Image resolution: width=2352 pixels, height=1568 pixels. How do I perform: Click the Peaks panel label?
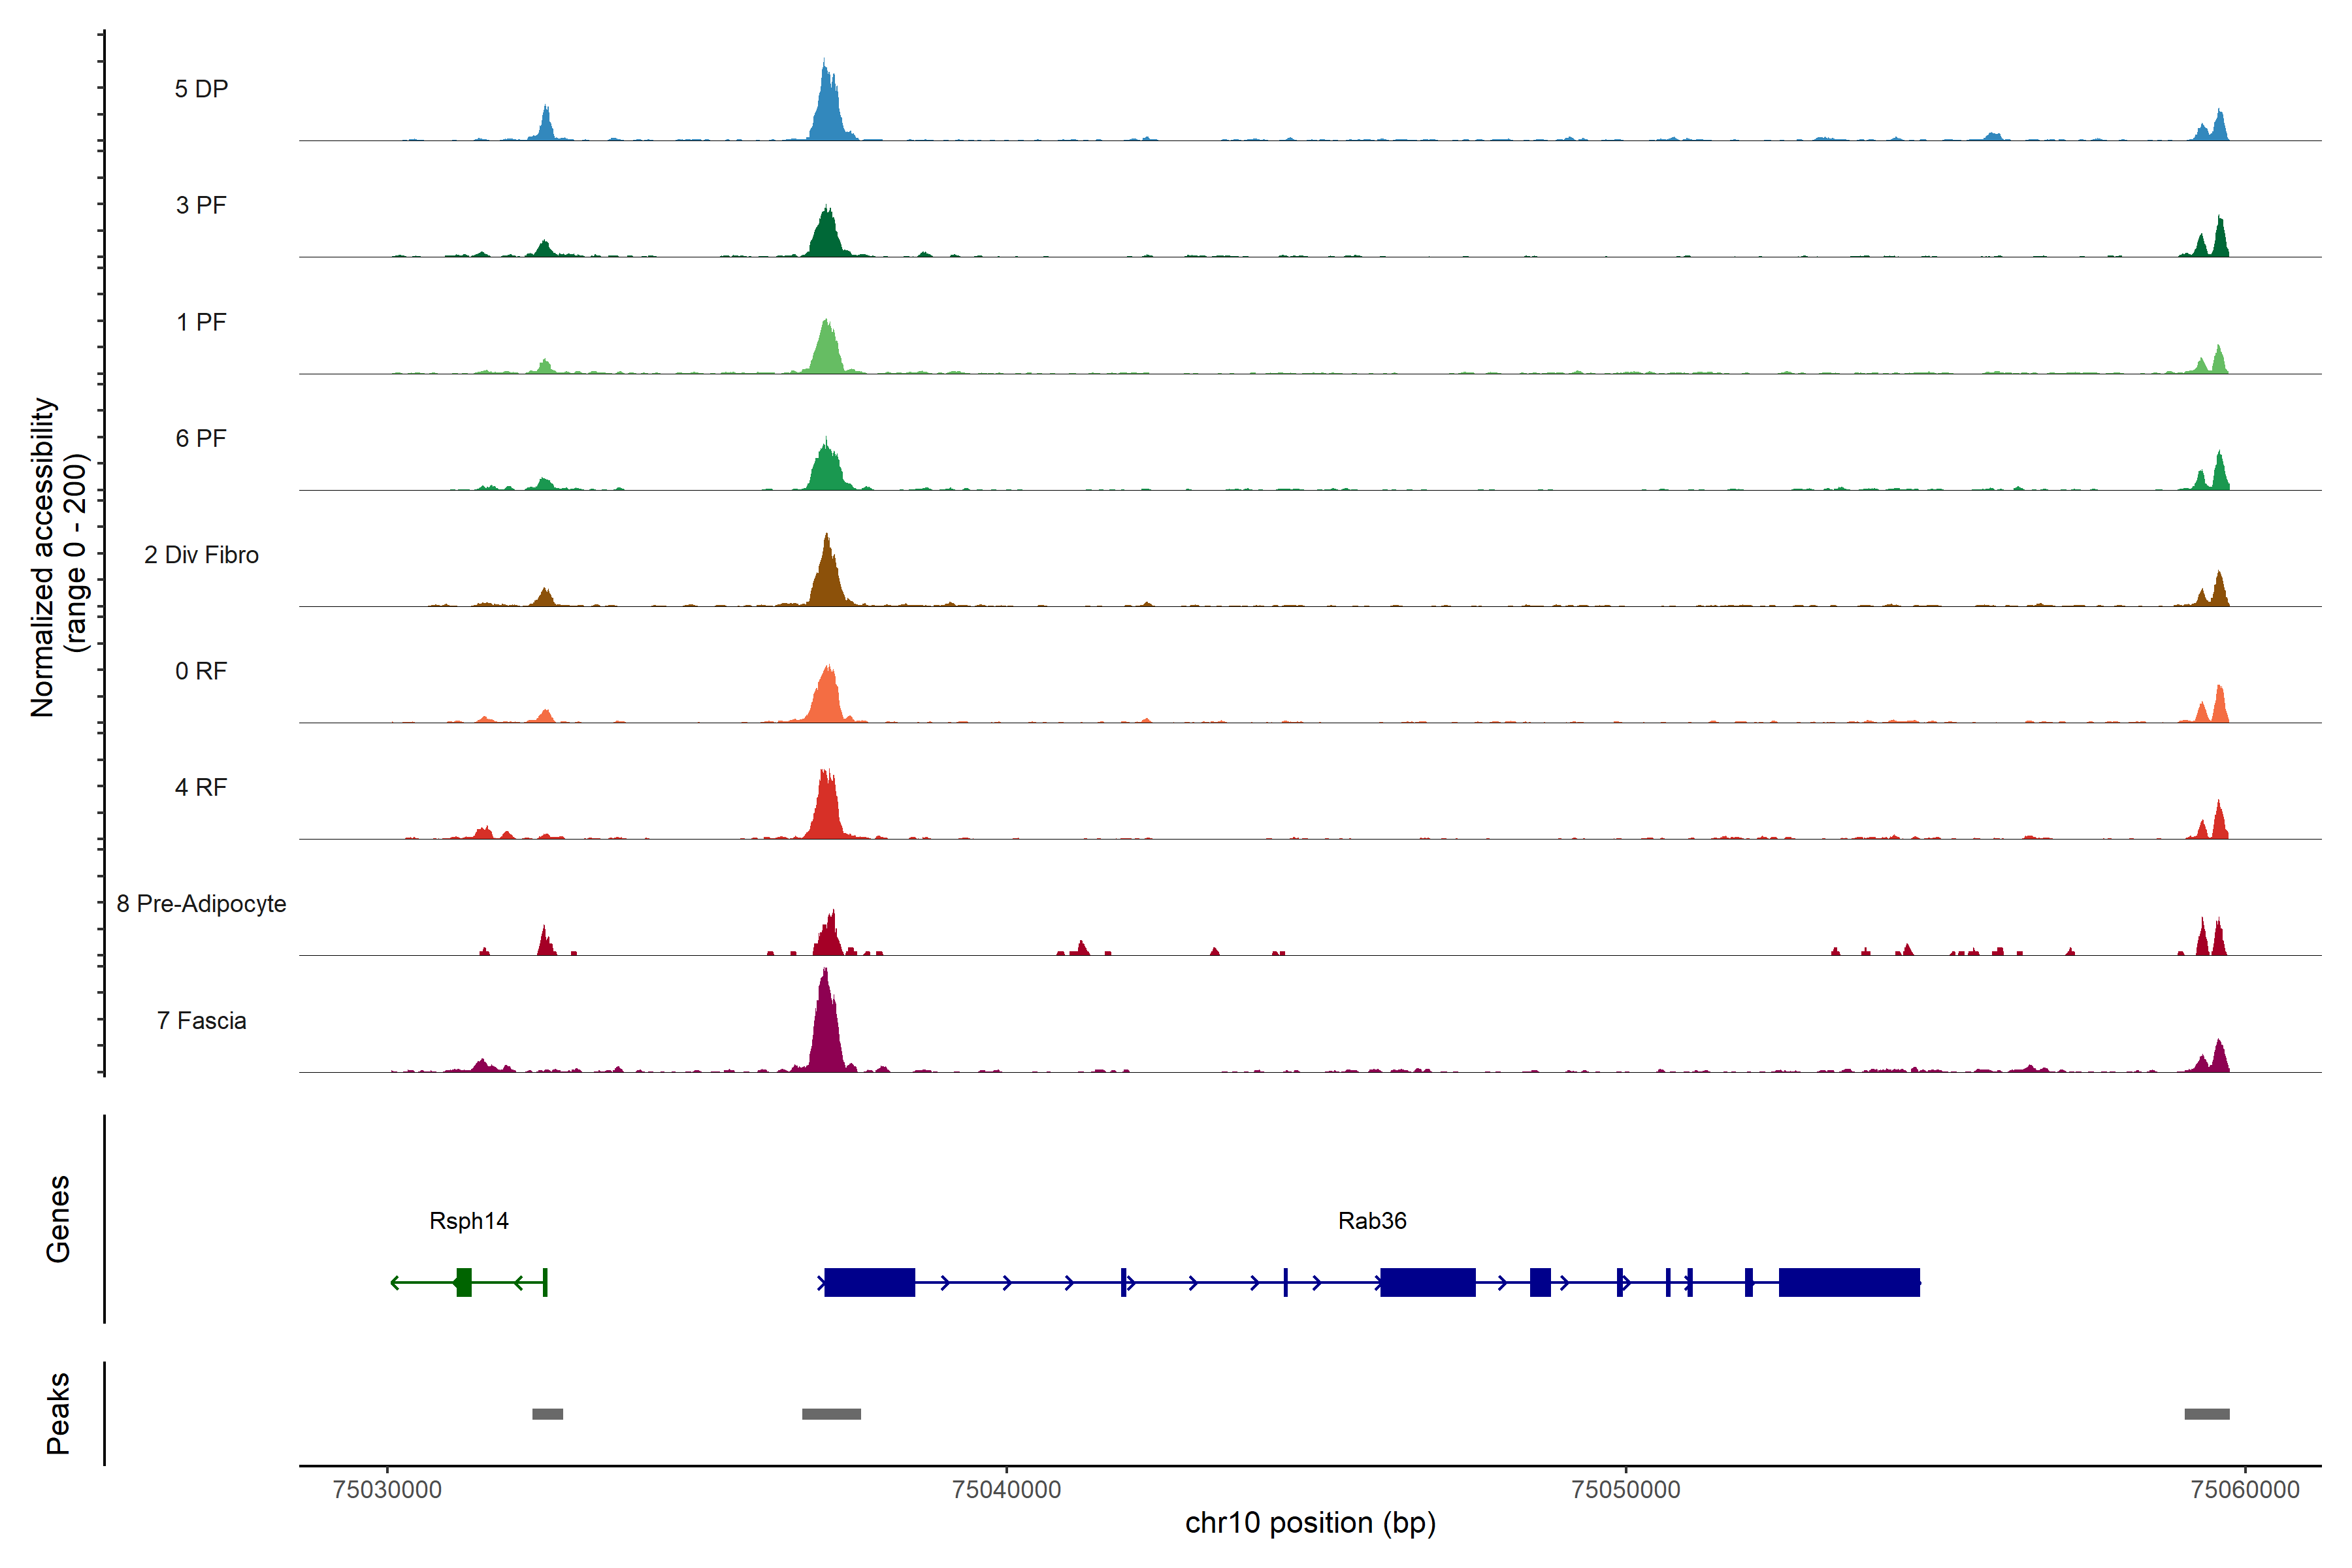58,1413
